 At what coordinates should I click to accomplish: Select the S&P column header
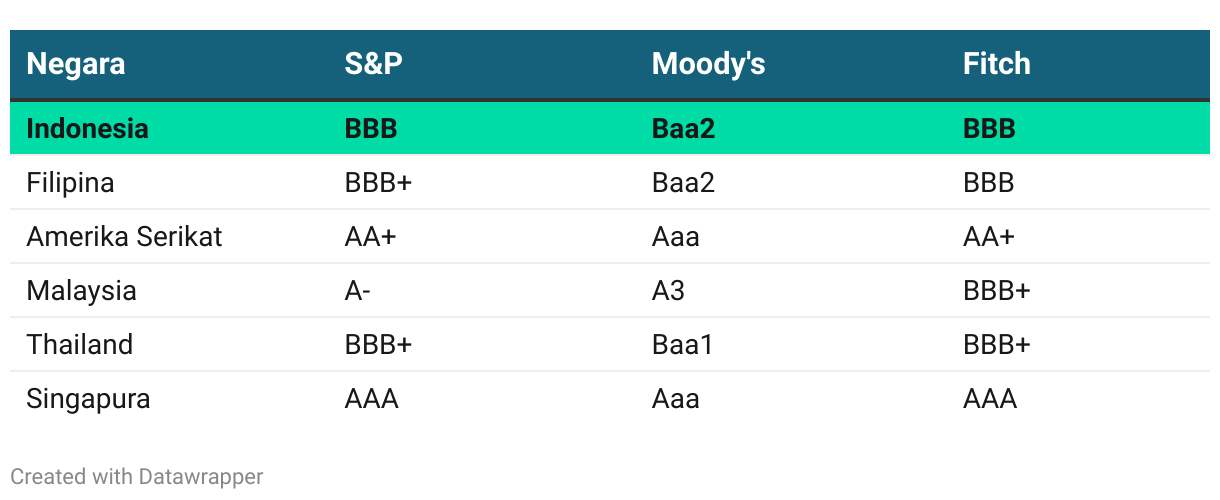374,64
